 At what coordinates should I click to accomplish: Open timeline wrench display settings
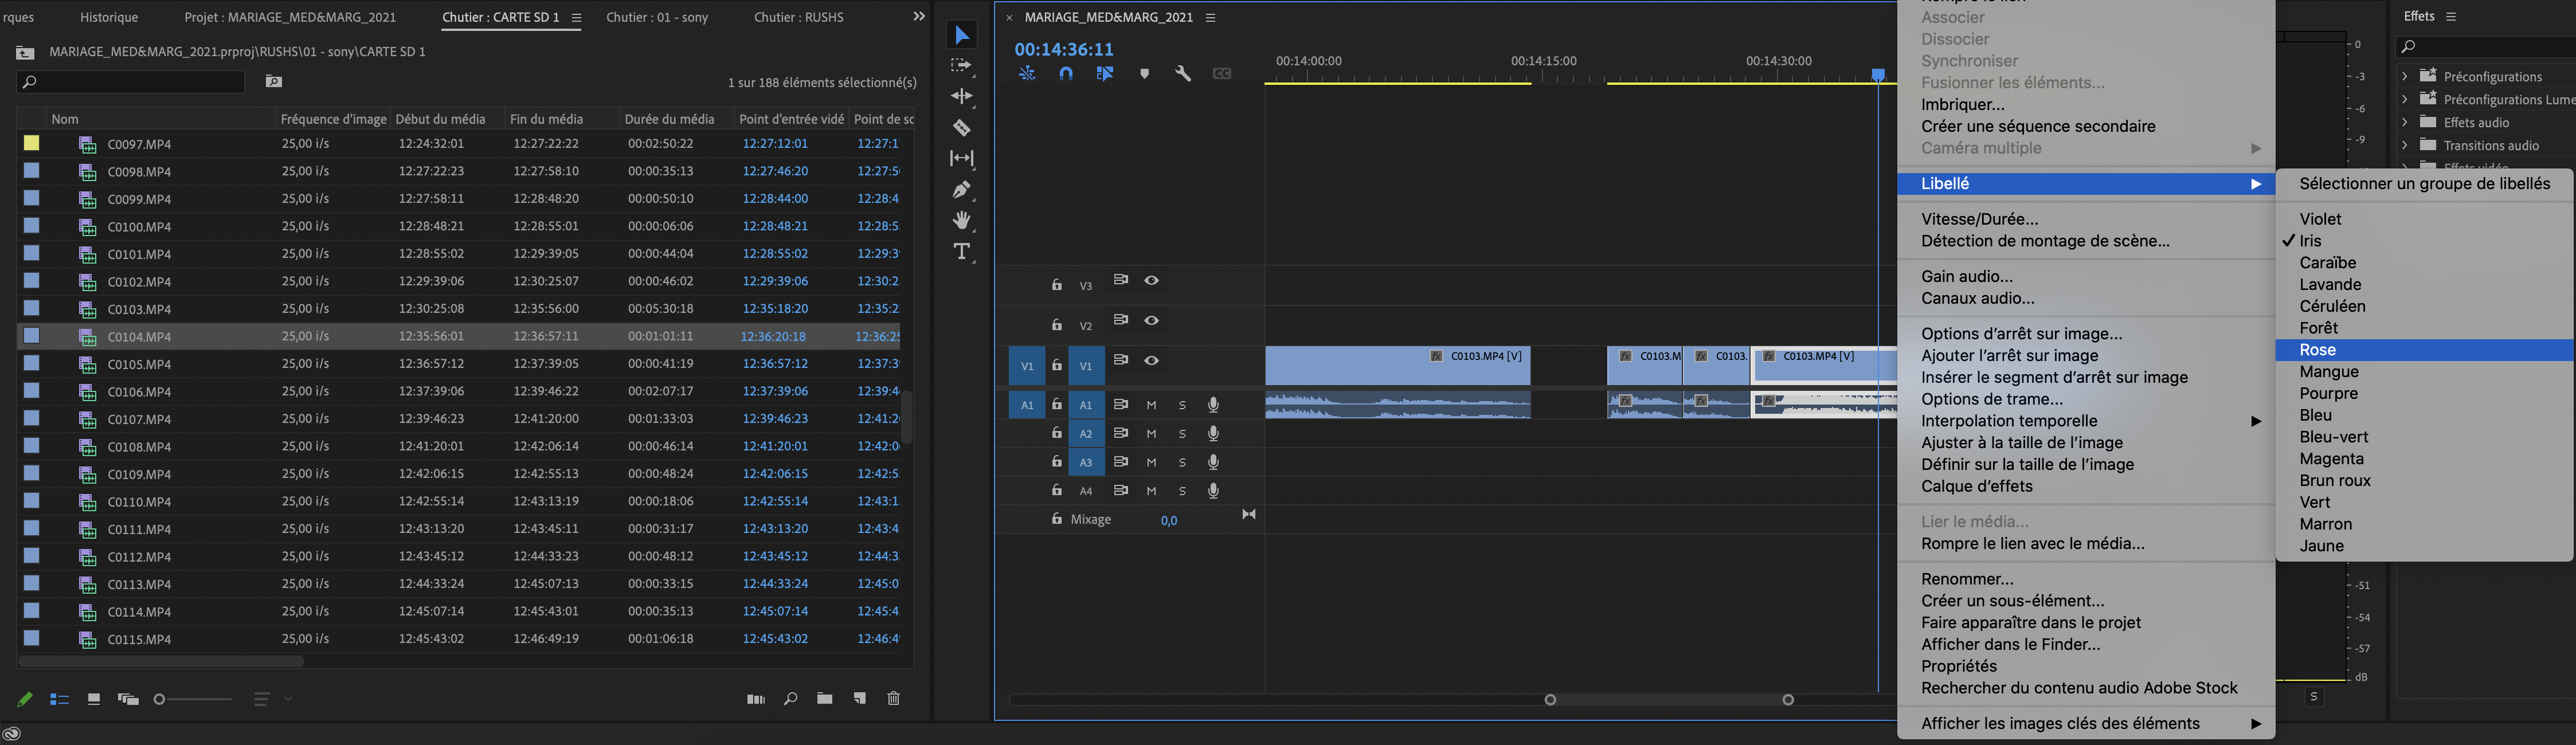coord(1183,73)
